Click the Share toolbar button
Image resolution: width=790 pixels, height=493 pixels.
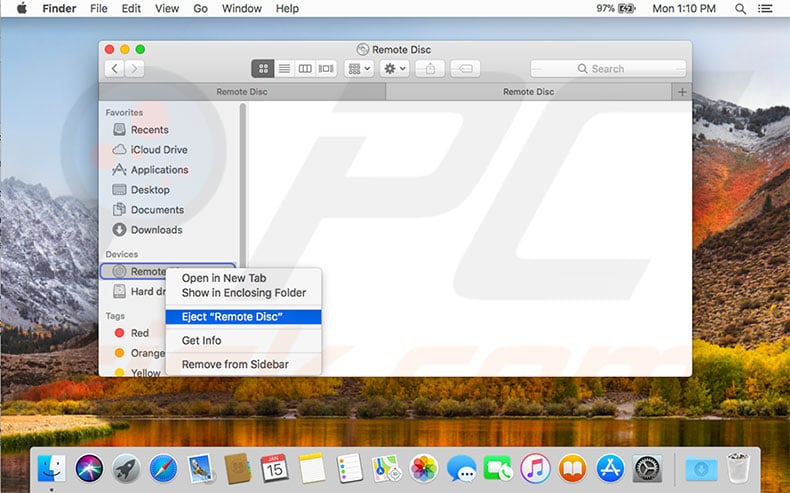pos(430,68)
